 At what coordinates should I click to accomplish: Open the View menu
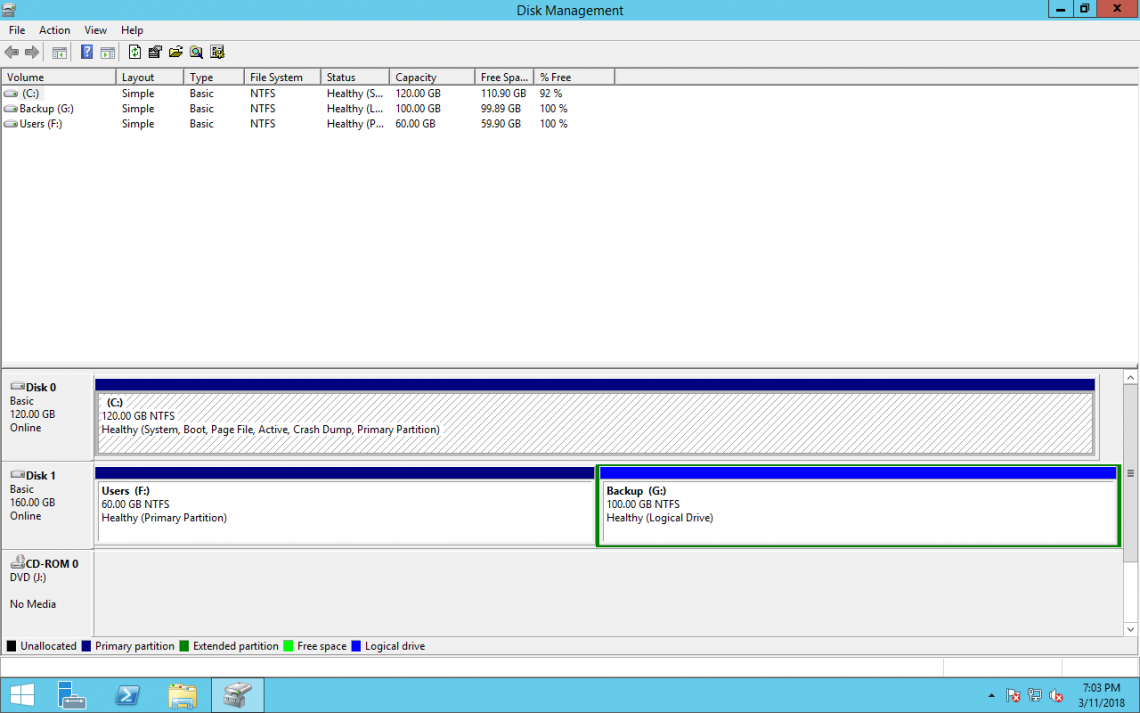click(x=95, y=30)
